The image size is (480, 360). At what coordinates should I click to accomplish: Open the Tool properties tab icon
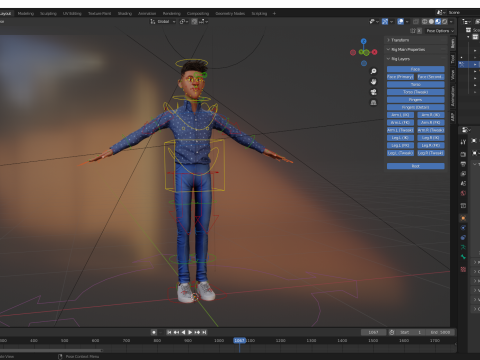click(463, 142)
